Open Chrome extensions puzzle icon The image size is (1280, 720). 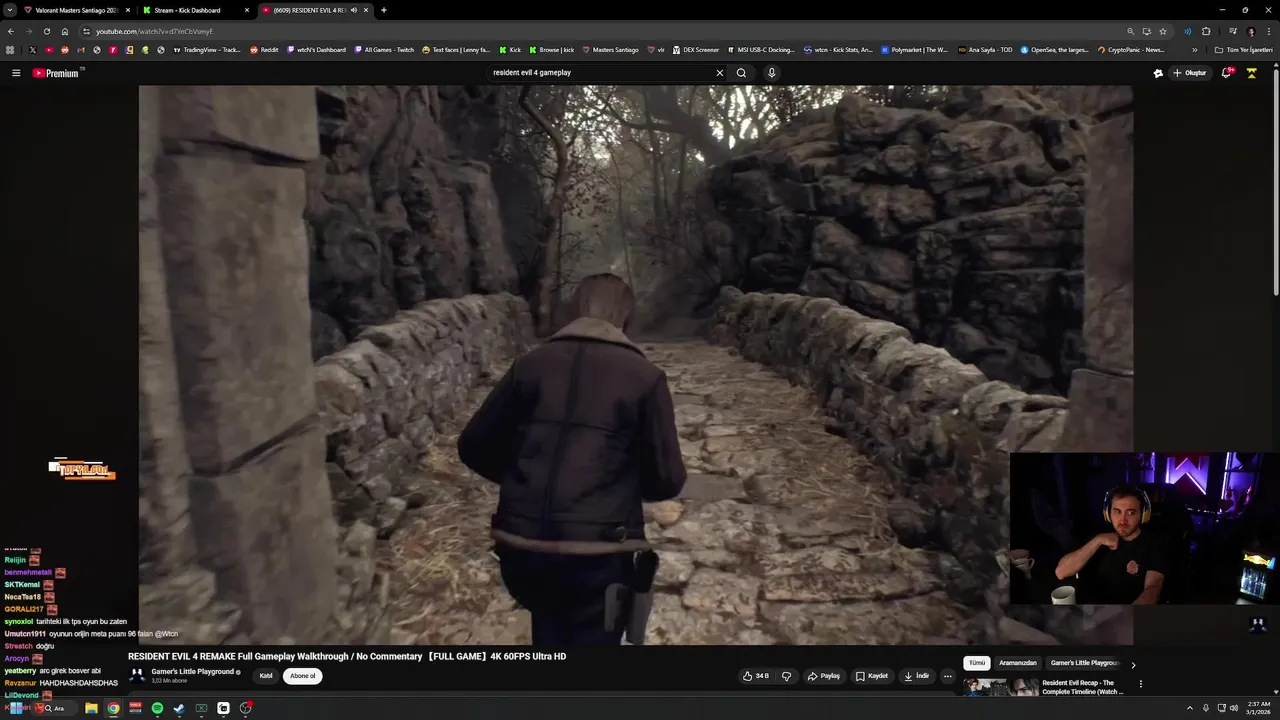pyautogui.click(x=1206, y=31)
